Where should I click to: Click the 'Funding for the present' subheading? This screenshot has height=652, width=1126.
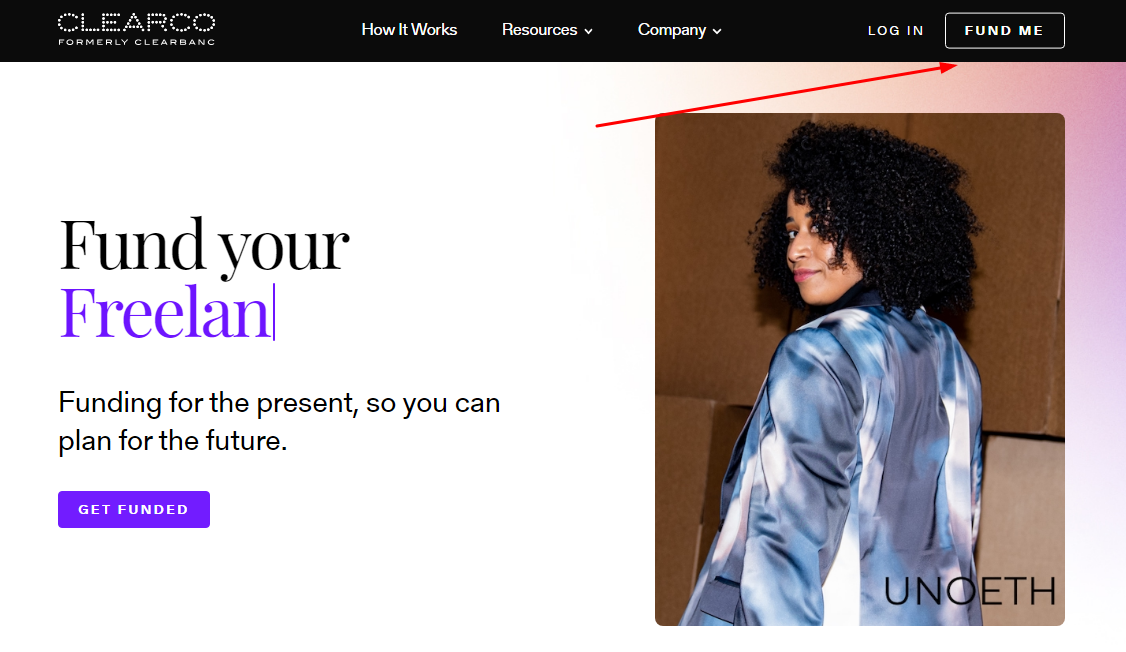pos(279,422)
